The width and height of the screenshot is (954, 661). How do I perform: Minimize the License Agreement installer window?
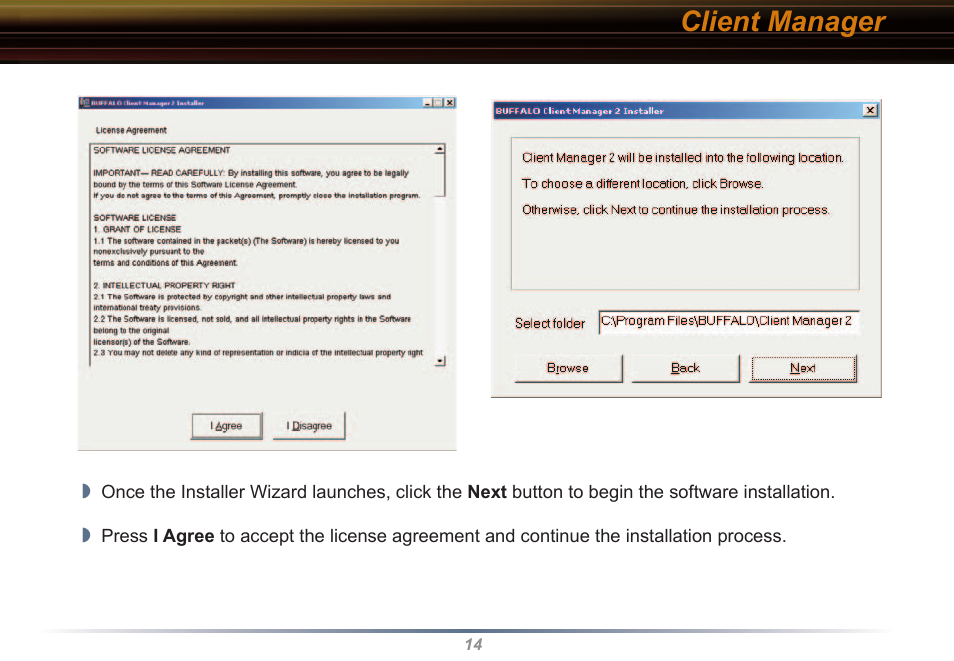click(427, 103)
